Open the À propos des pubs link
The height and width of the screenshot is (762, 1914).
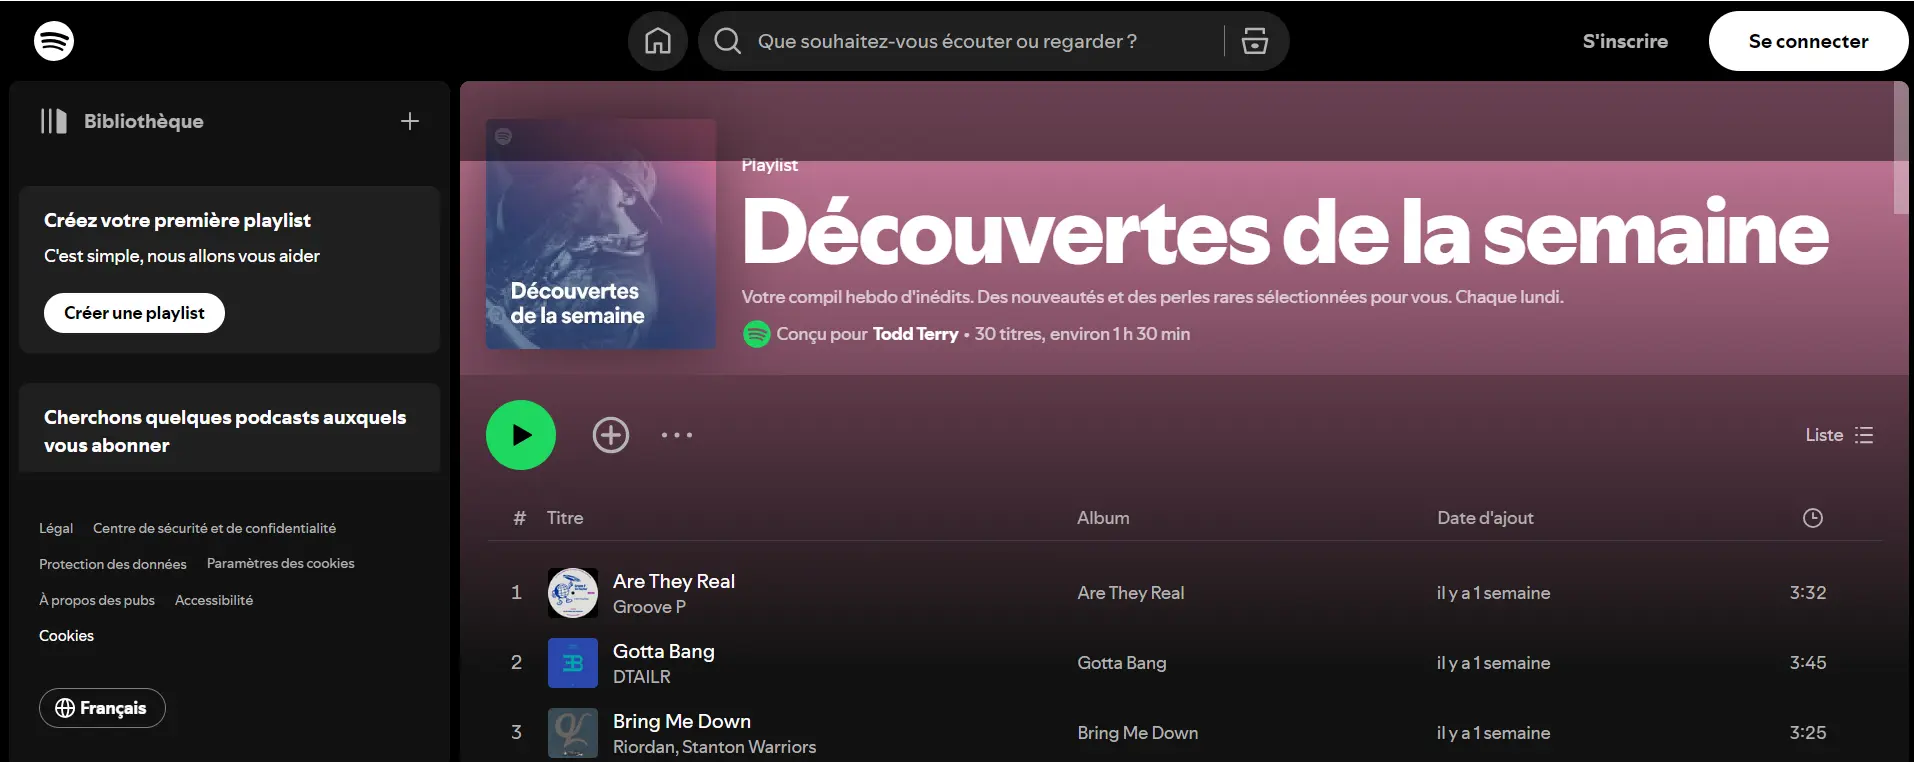point(97,600)
